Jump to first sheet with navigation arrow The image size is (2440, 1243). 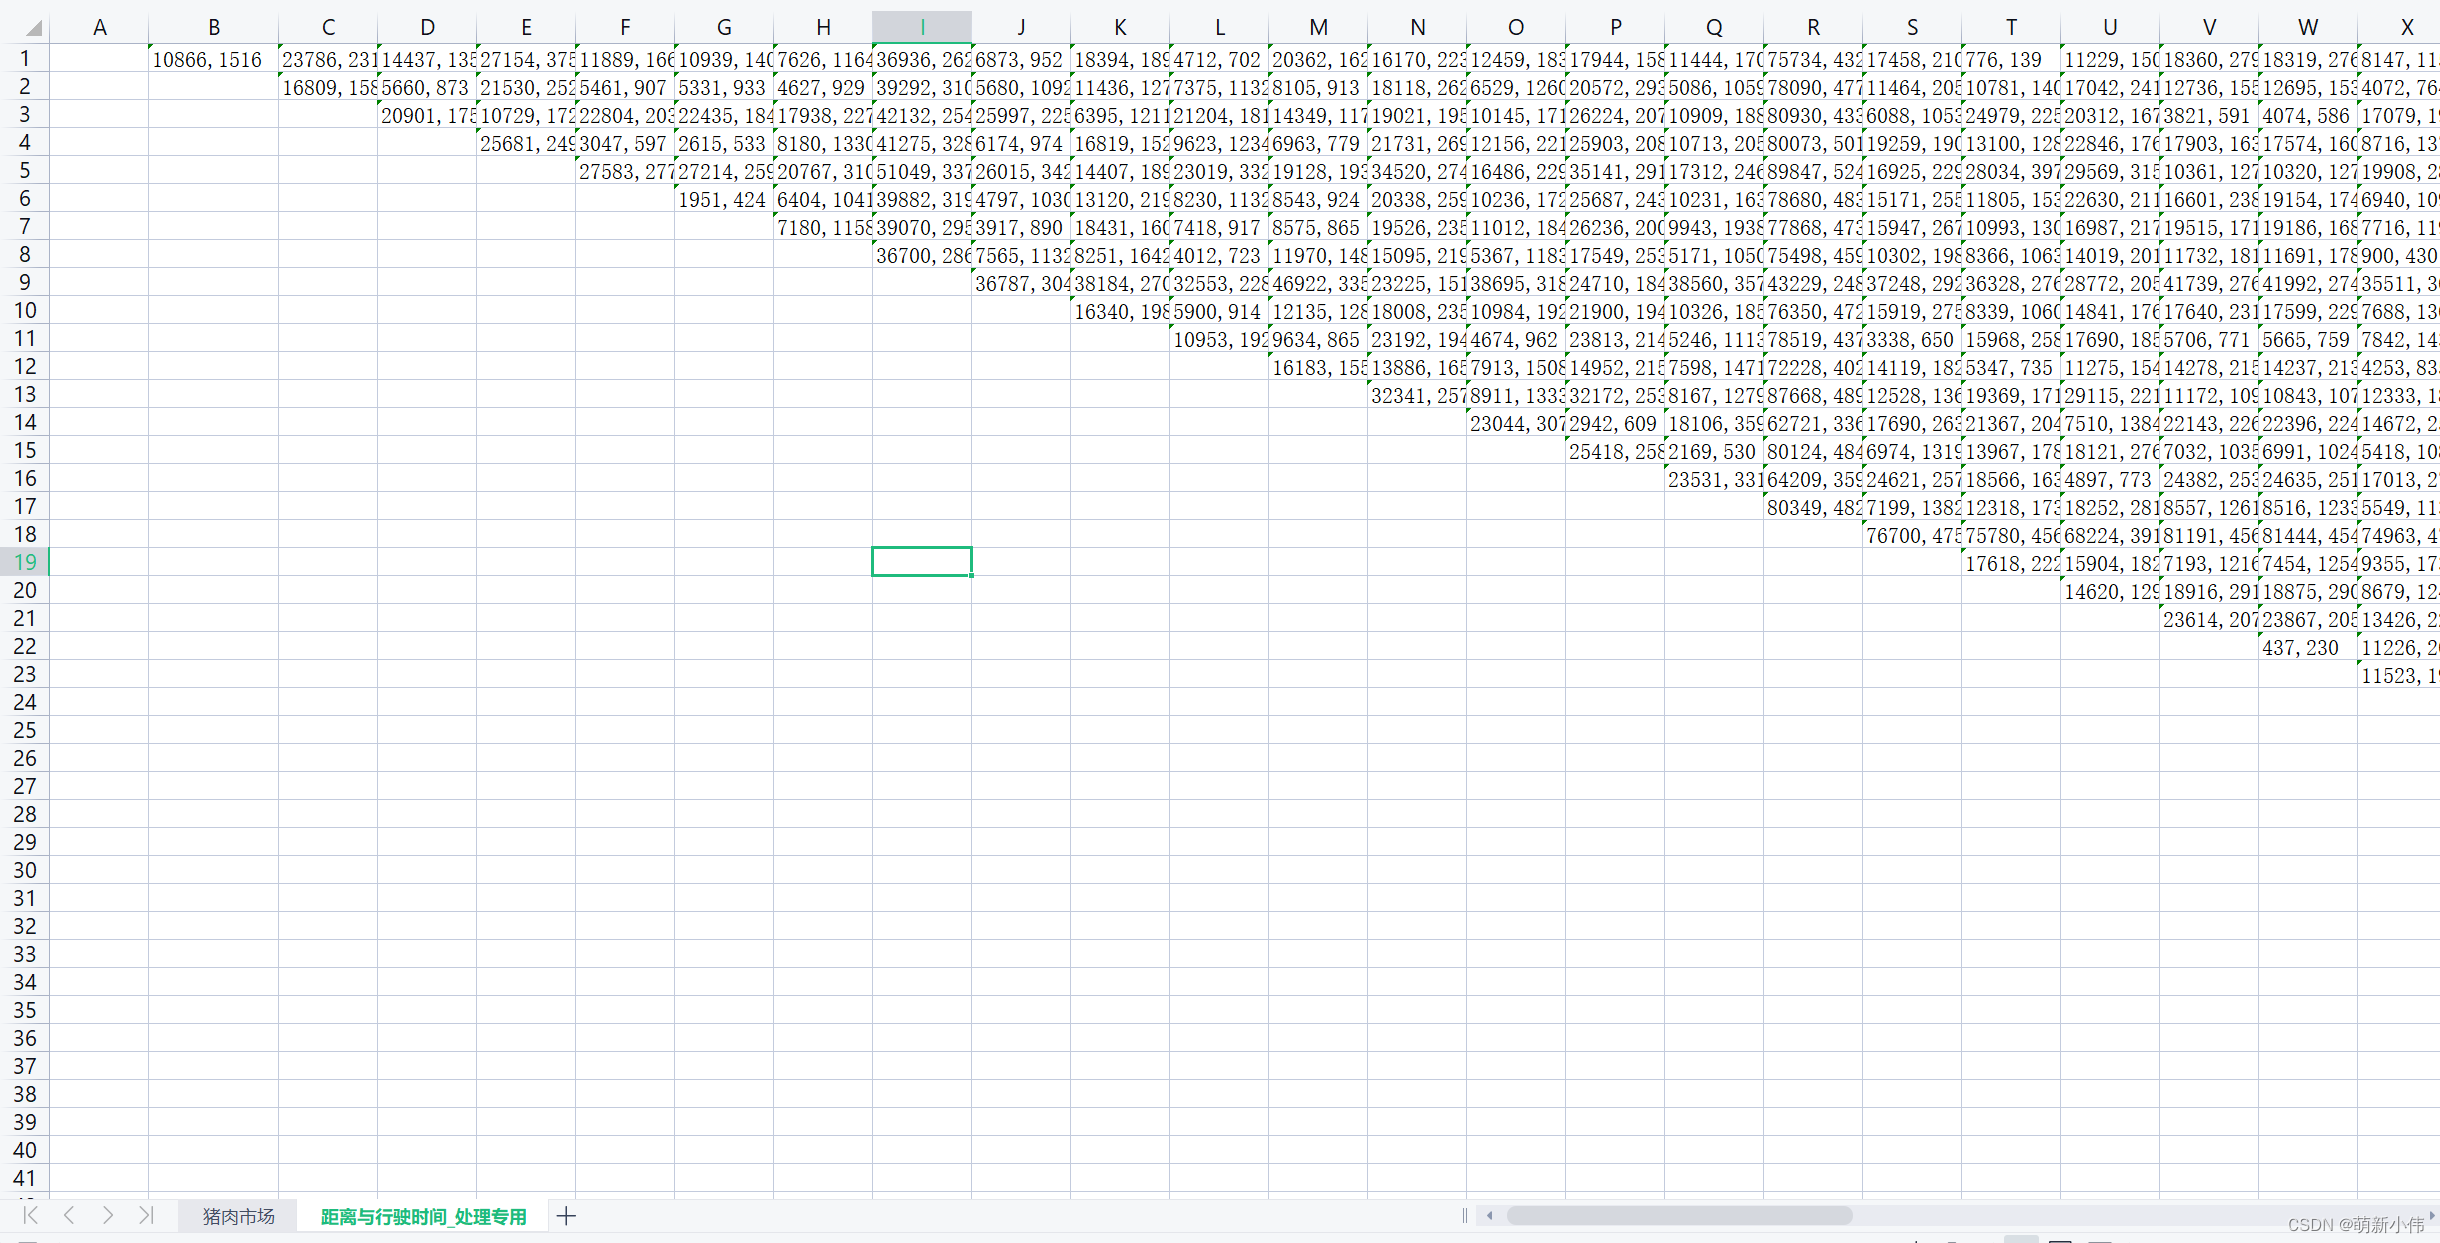(x=30, y=1215)
